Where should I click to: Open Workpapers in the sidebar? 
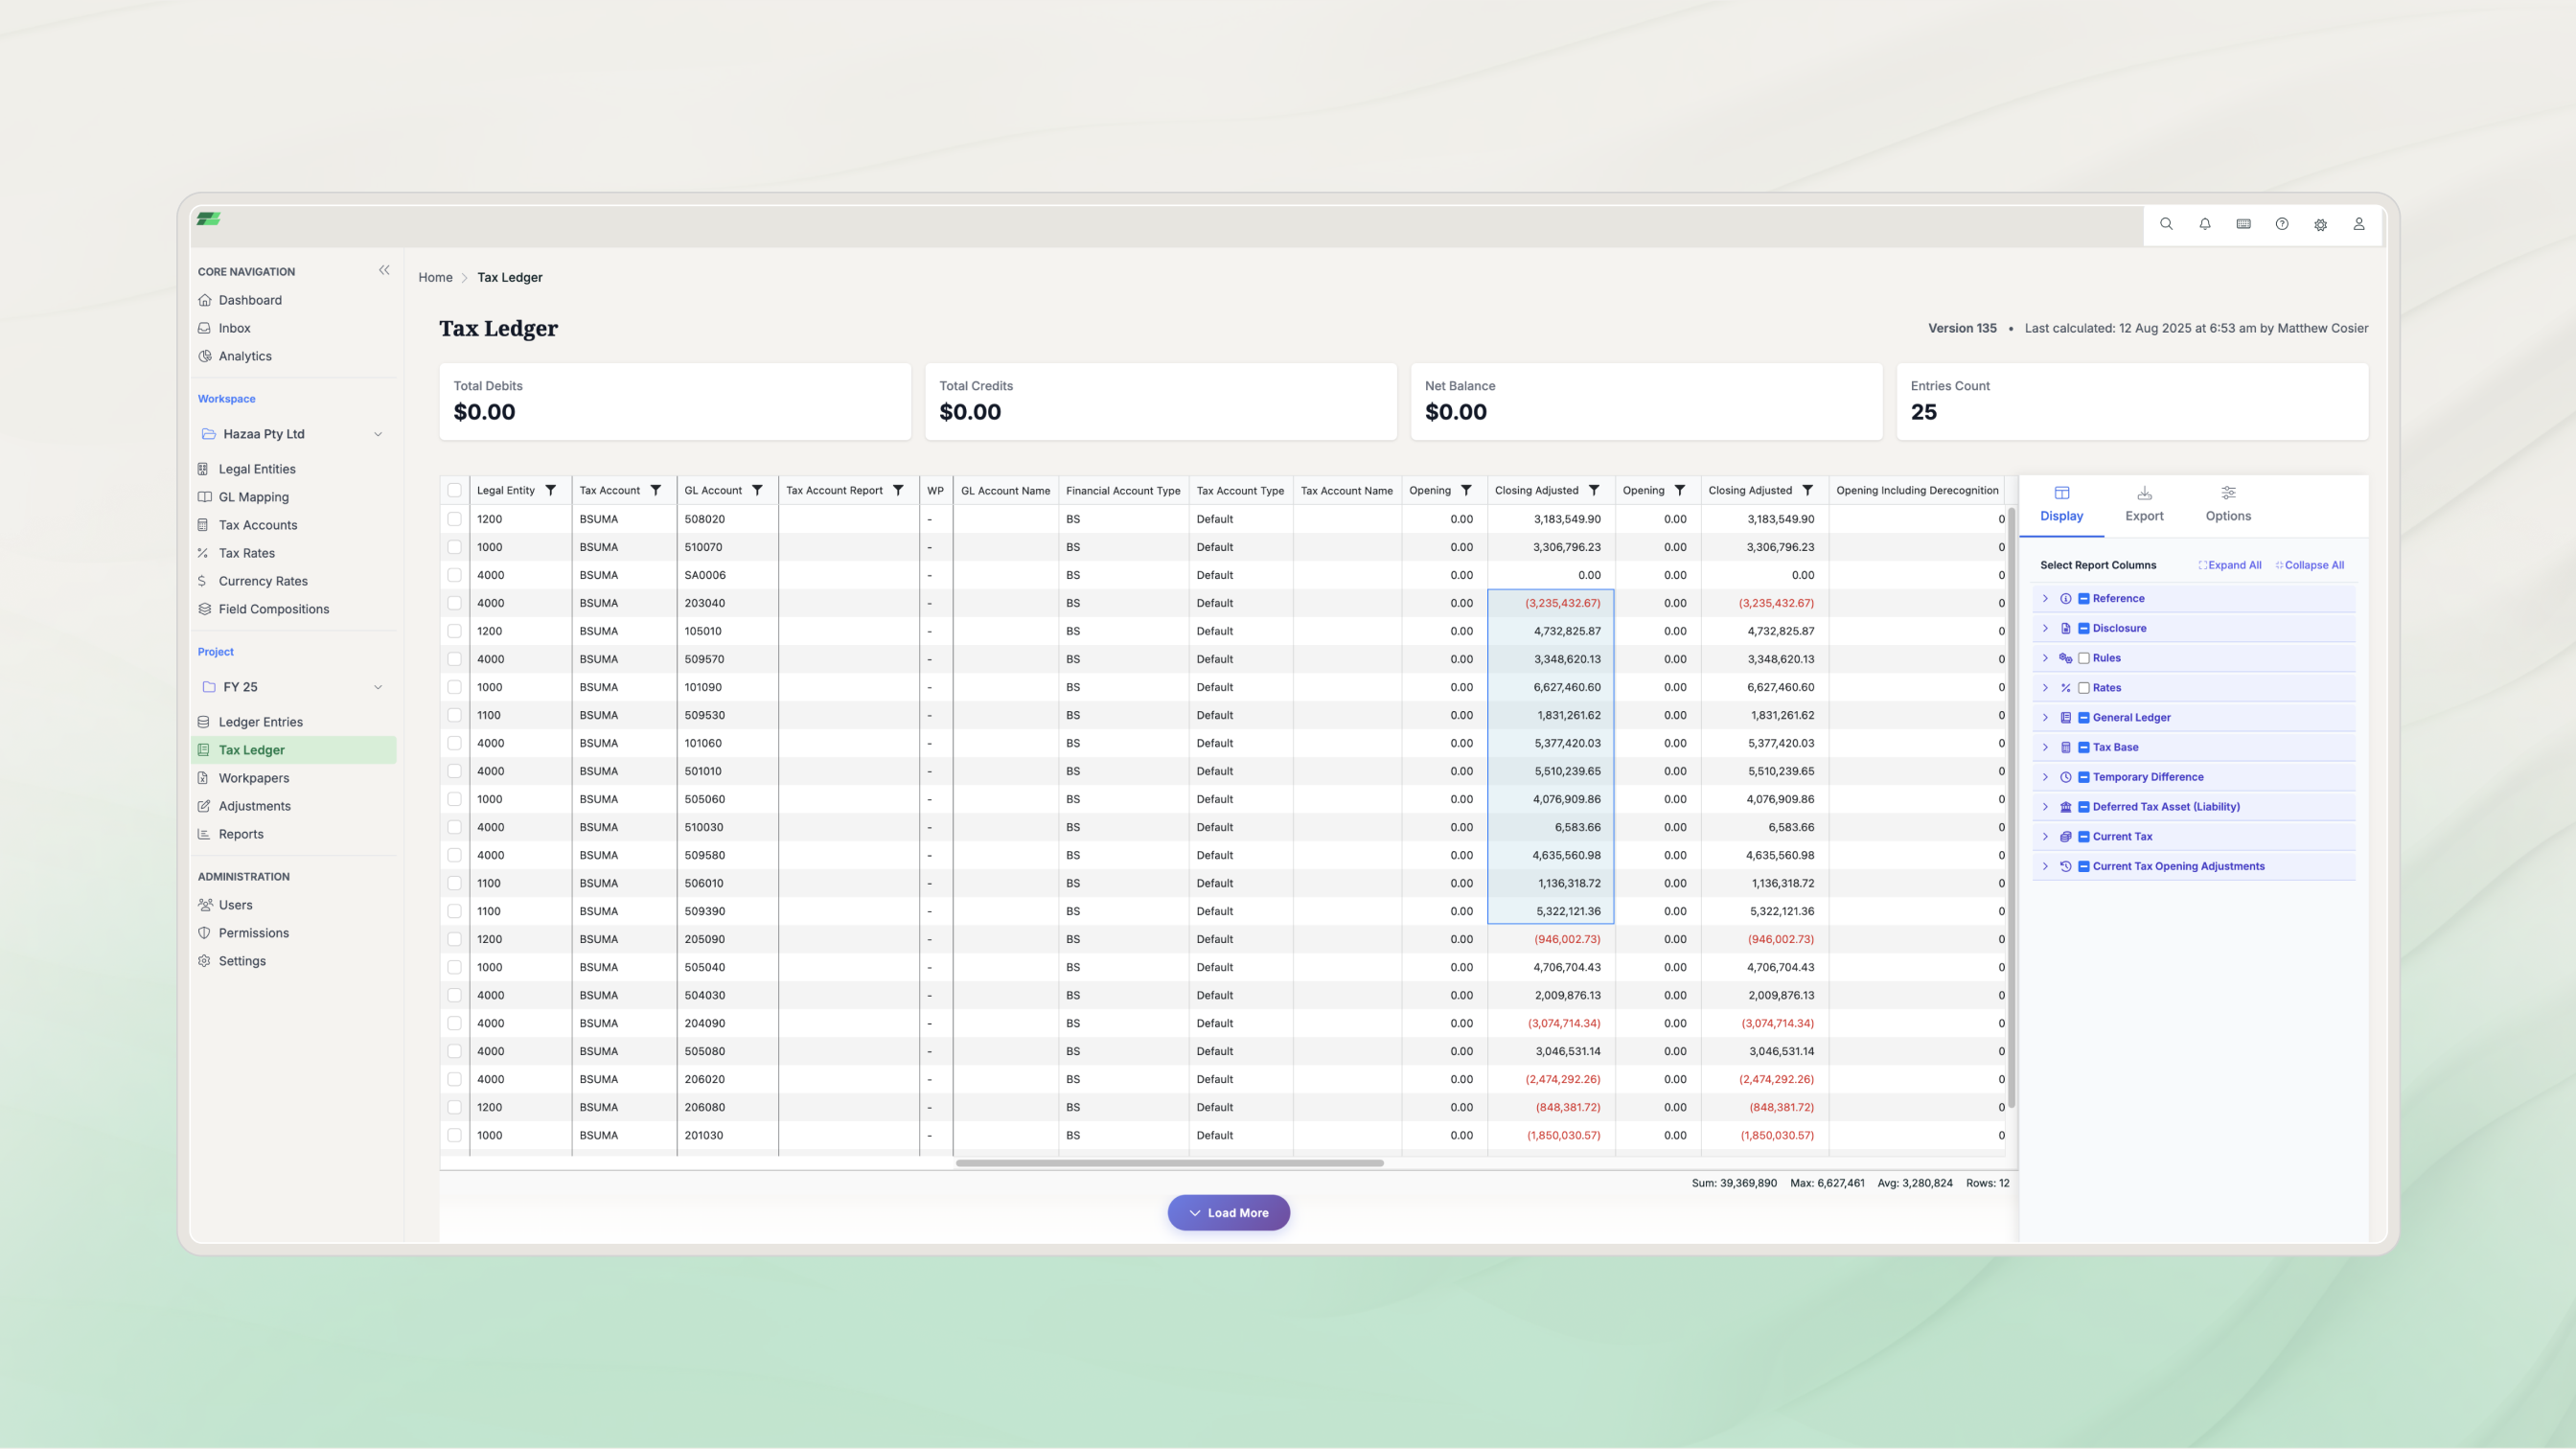[x=254, y=778]
